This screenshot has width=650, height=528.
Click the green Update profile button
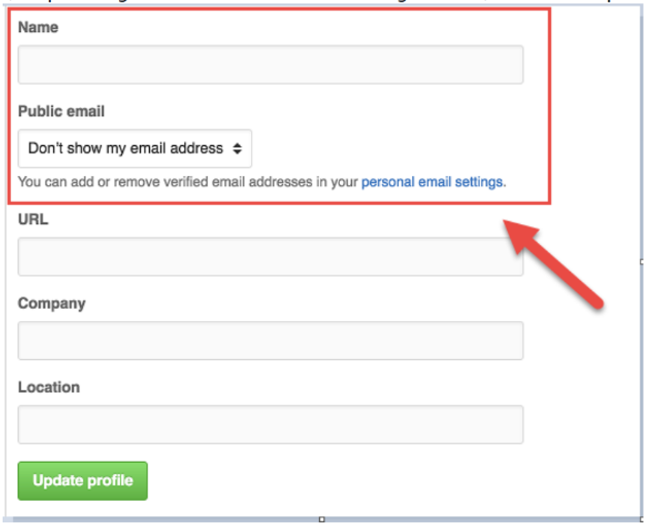[82, 481]
